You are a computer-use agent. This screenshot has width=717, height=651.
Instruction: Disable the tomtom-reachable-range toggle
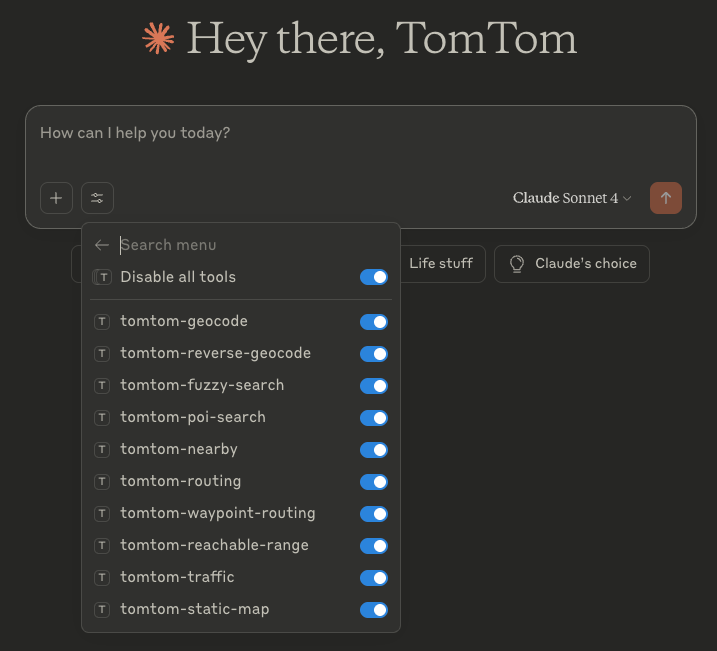(x=374, y=546)
